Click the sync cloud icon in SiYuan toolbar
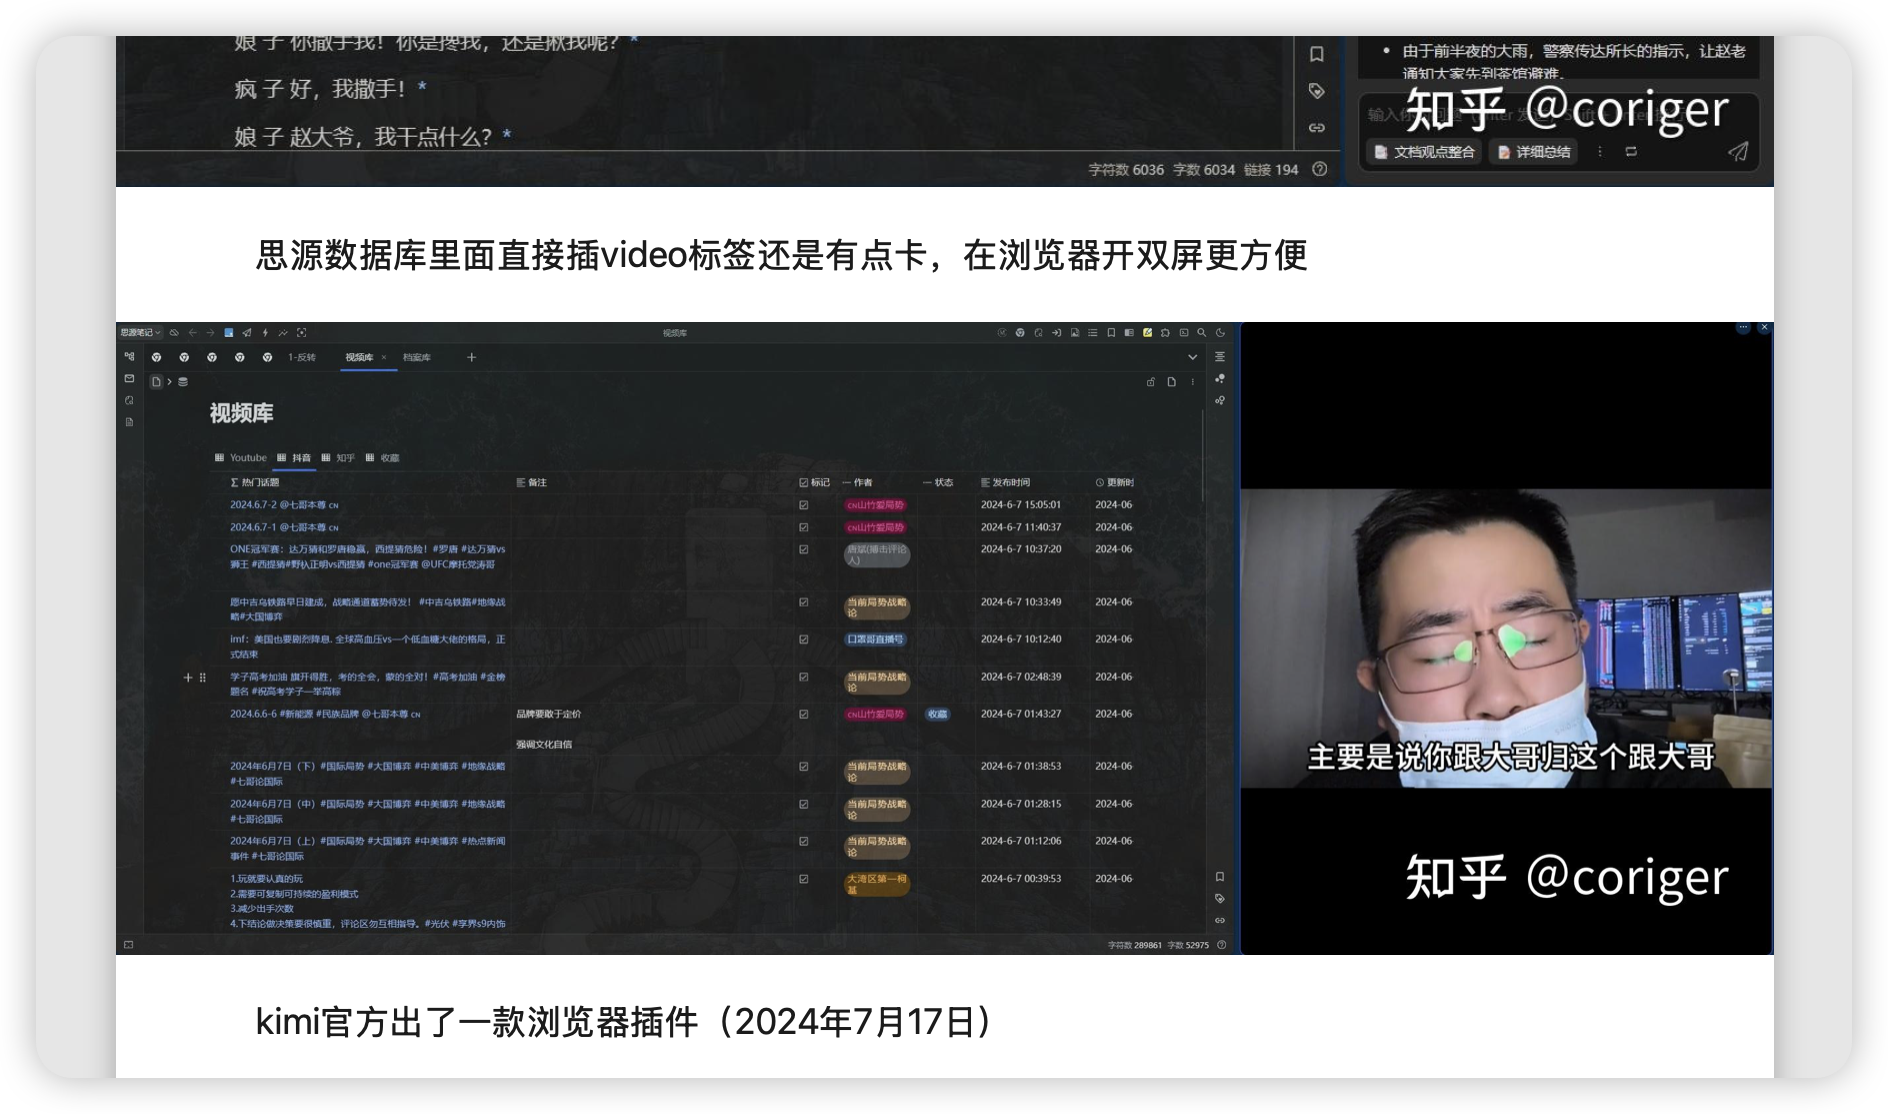The width and height of the screenshot is (1888, 1114). [x=174, y=332]
